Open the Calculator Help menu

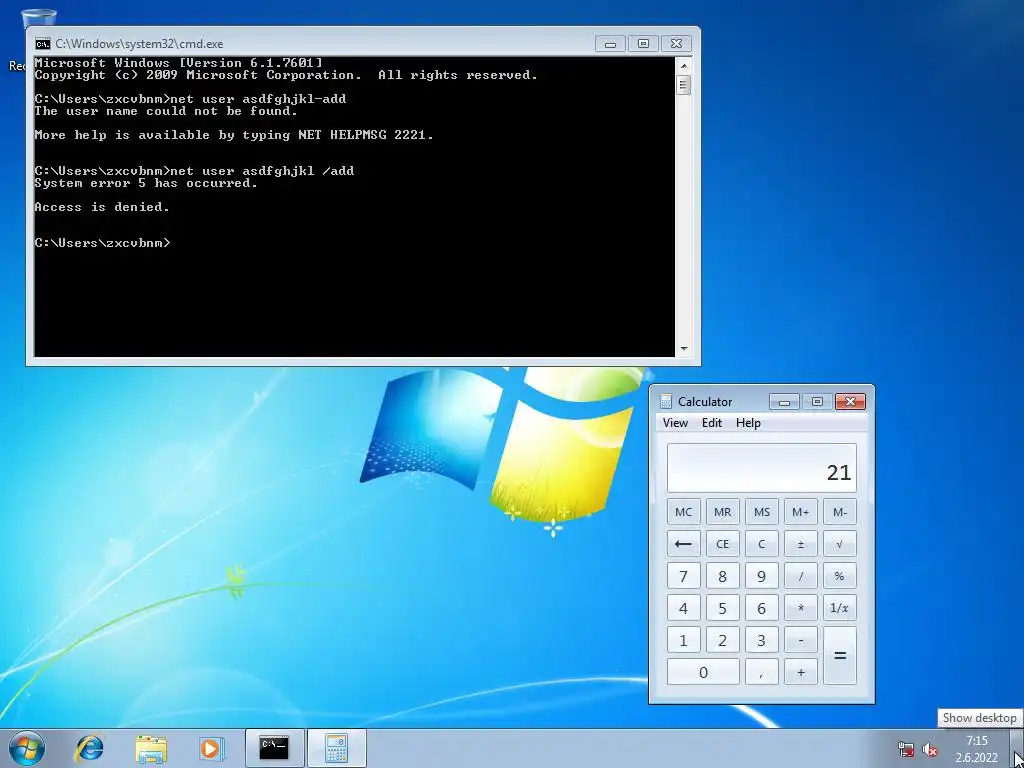(x=748, y=423)
